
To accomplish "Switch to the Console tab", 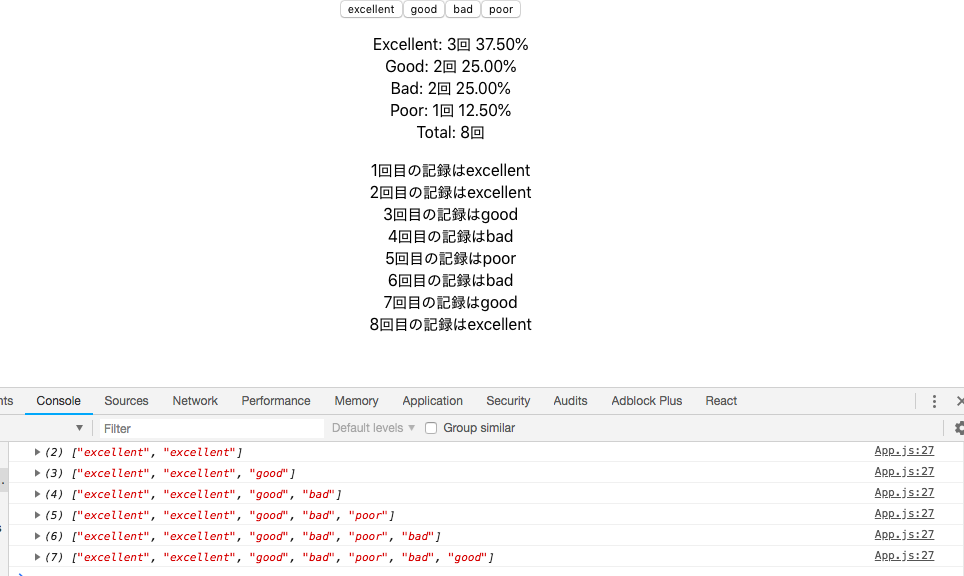I will [58, 401].
